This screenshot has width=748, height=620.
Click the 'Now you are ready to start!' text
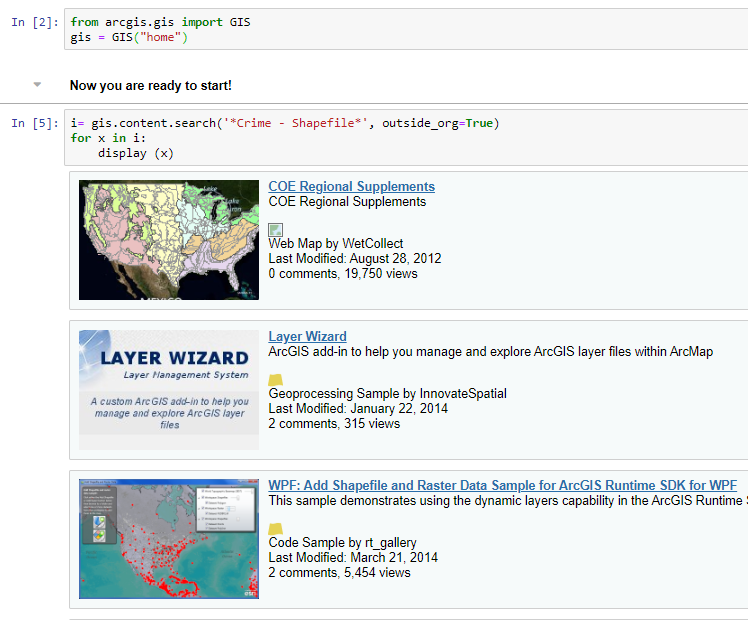pos(151,85)
